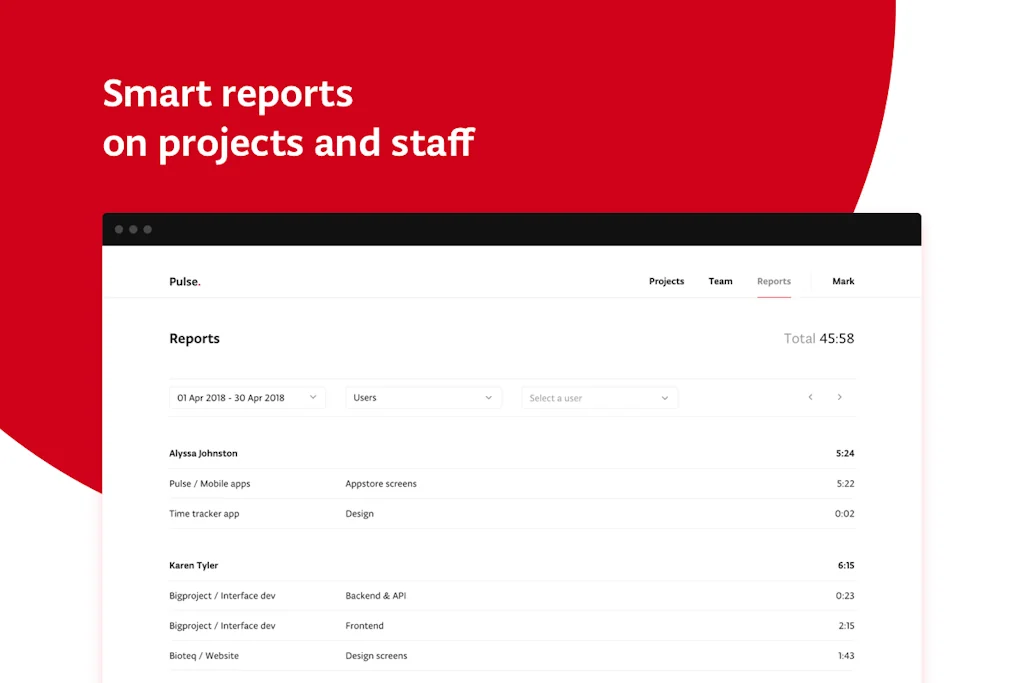Open the Mark user menu
The width and height of the screenshot is (1024, 683).
tap(843, 282)
